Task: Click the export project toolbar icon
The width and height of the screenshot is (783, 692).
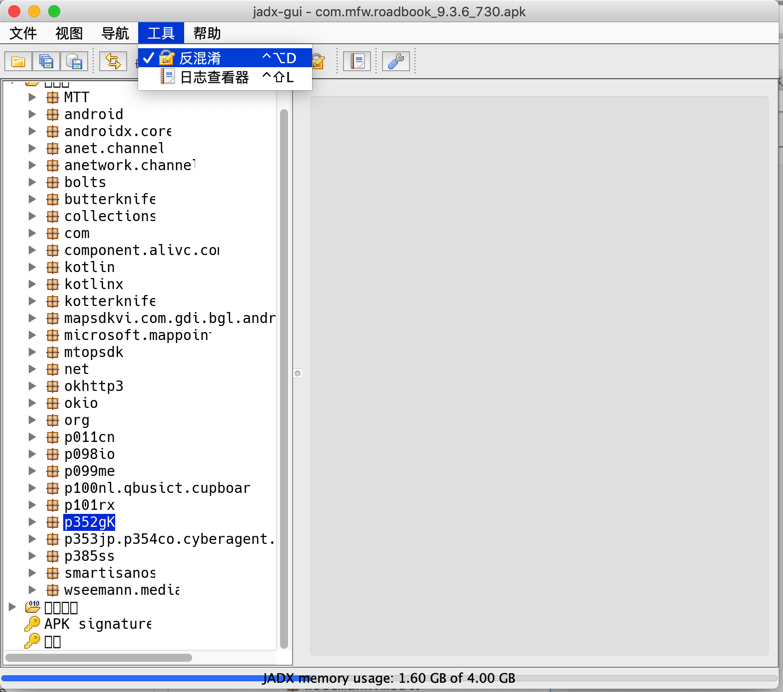Action: pyautogui.click(x=74, y=61)
